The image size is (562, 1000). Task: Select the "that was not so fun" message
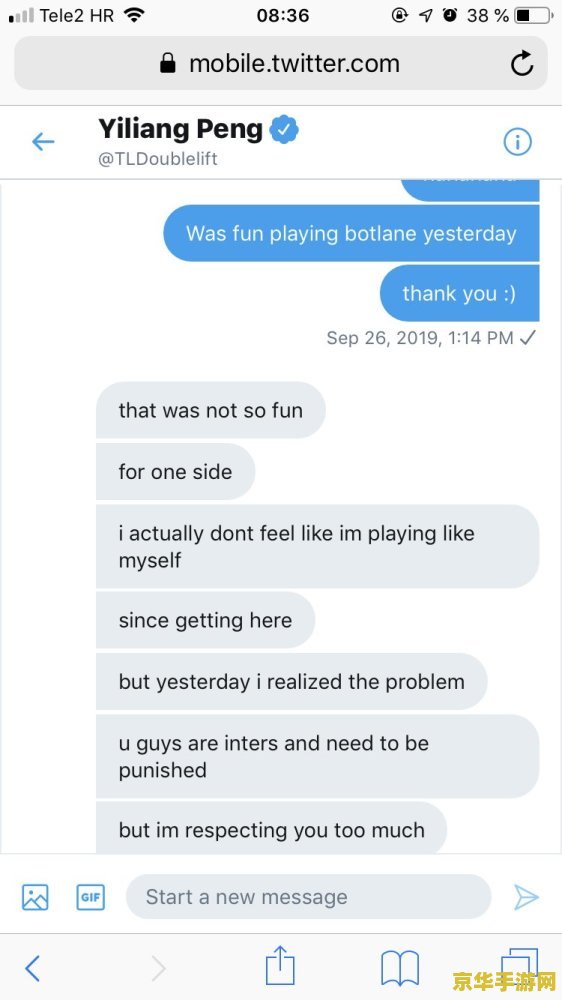[211, 410]
